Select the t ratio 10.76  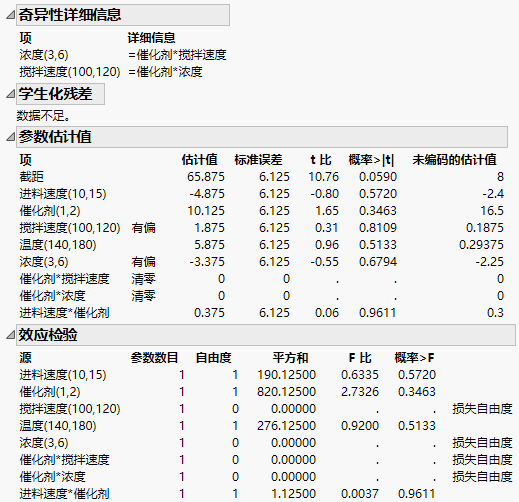(323, 177)
